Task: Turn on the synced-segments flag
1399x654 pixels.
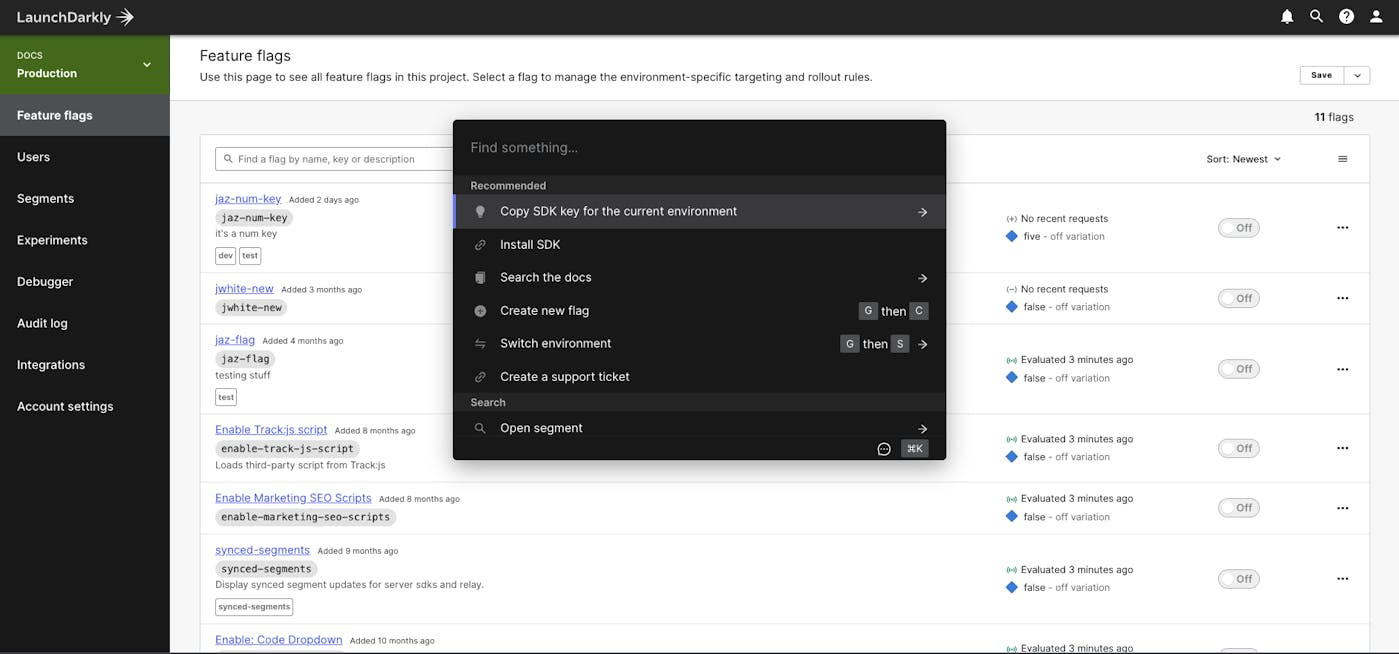Action: 1239,579
